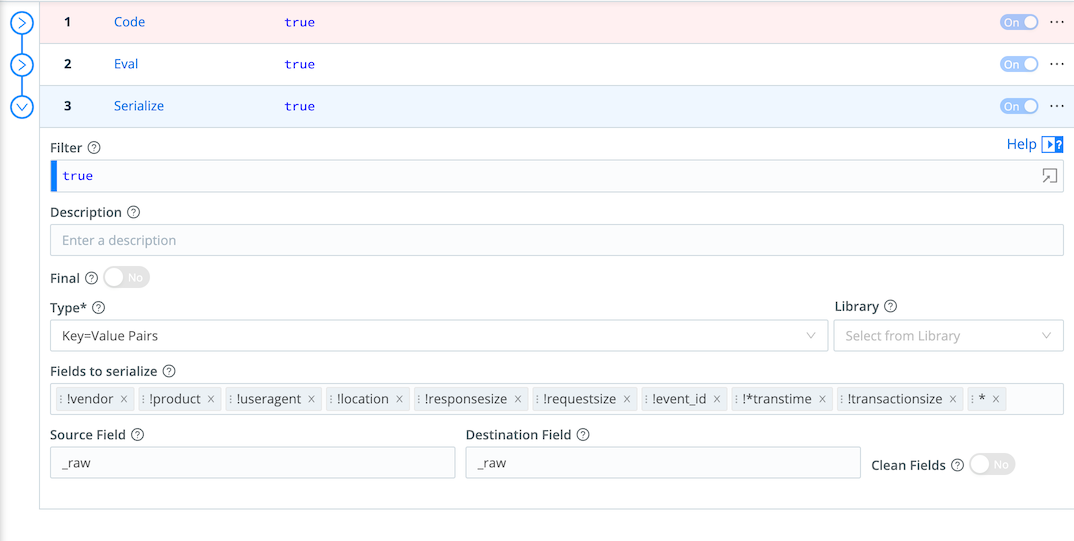Screen dimensions: 1074x541
Task: Click the !*transtime tag text
Action: click(x=777, y=399)
